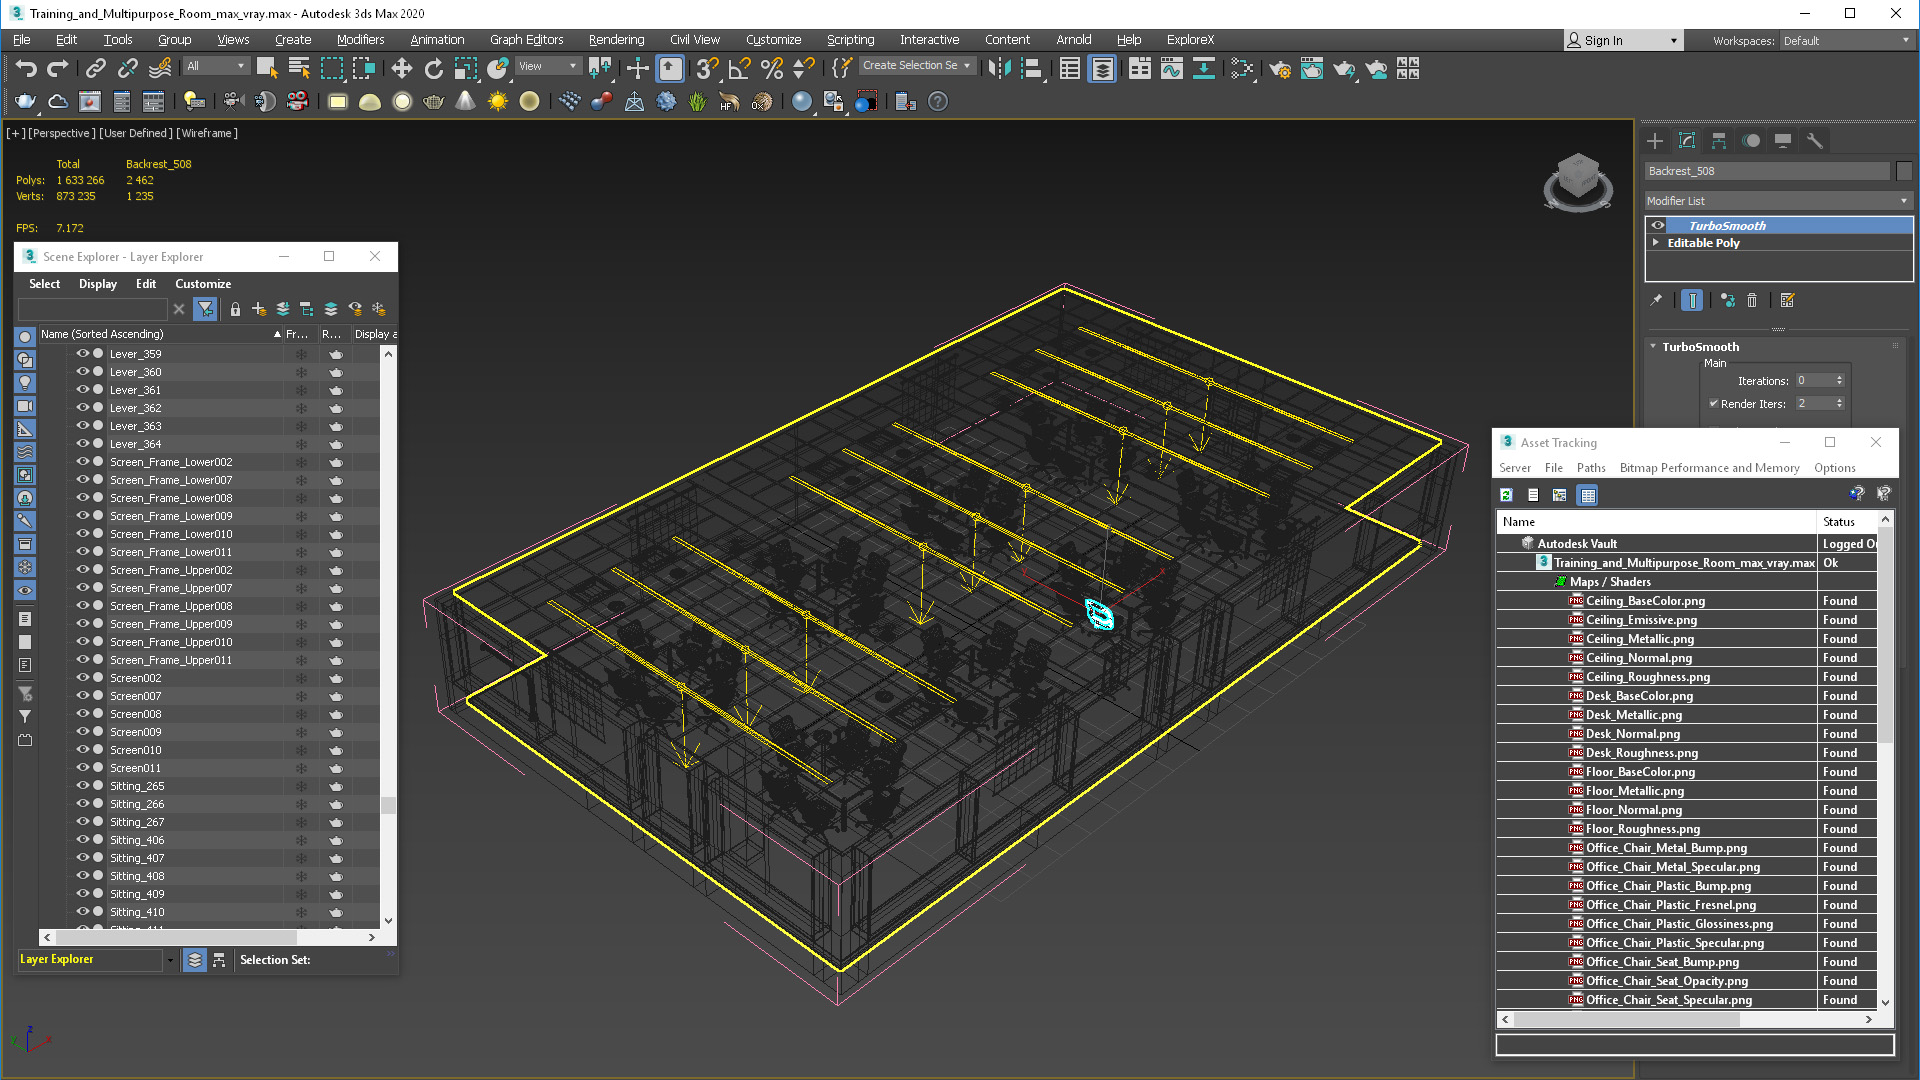Expand the Editable Poly modifier

coord(1656,242)
